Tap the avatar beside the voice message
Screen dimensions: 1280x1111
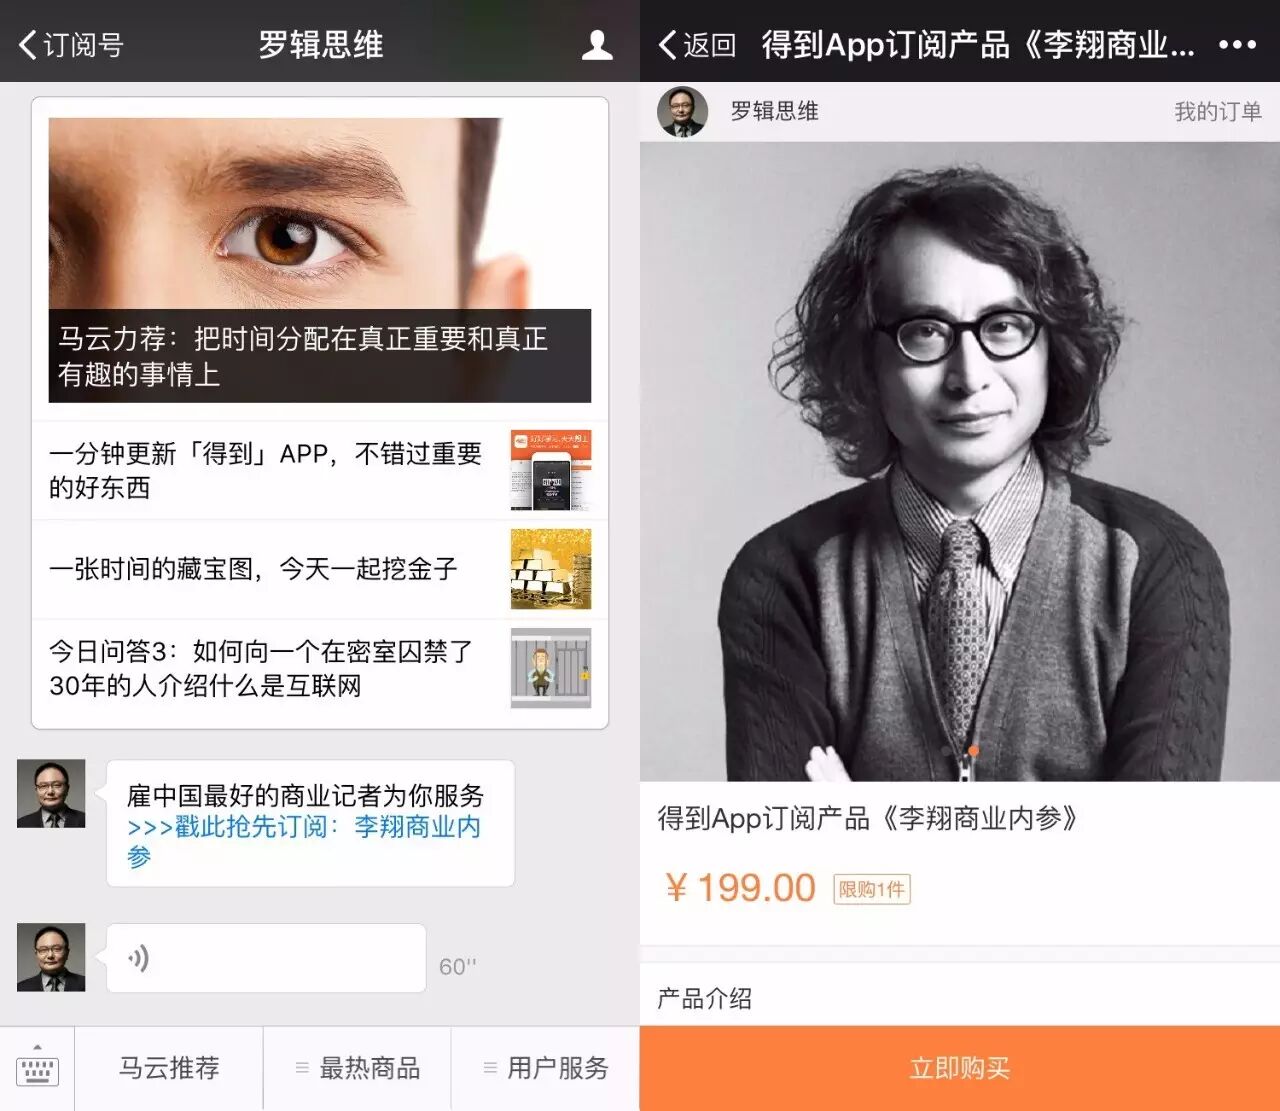click(51, 958)
